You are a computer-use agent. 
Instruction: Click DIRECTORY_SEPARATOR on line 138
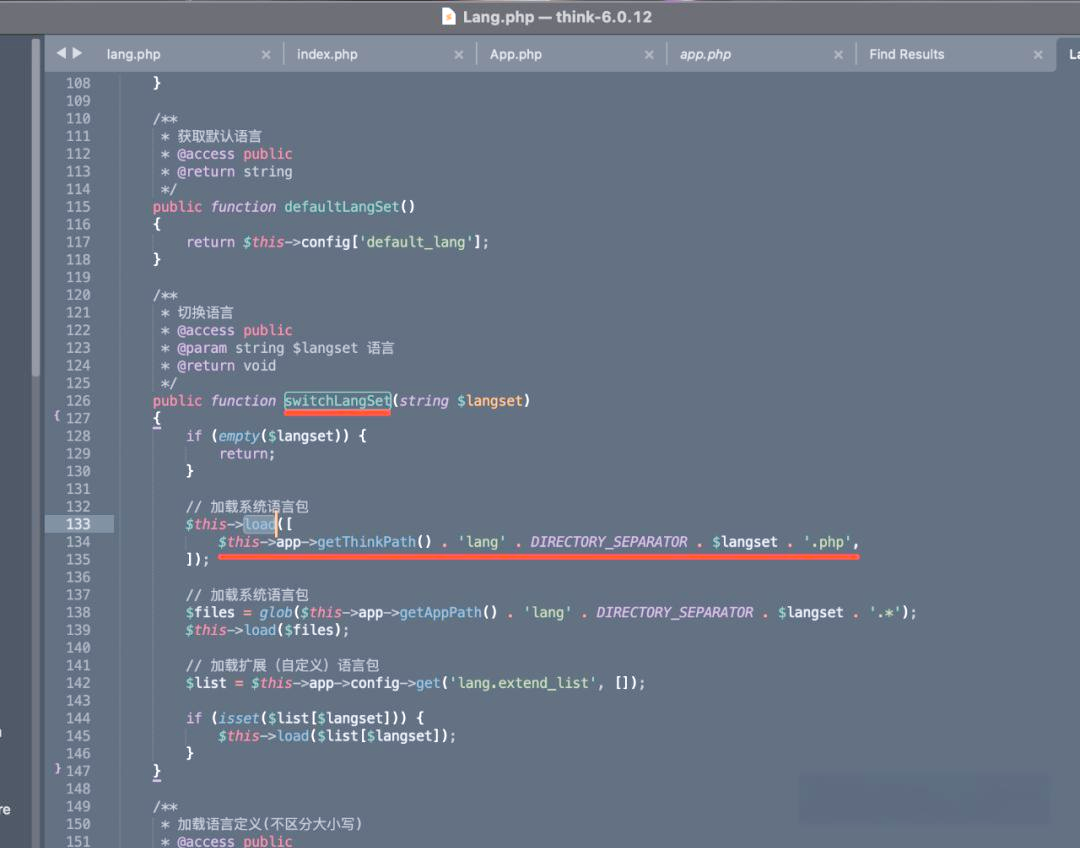click(675, 612)
